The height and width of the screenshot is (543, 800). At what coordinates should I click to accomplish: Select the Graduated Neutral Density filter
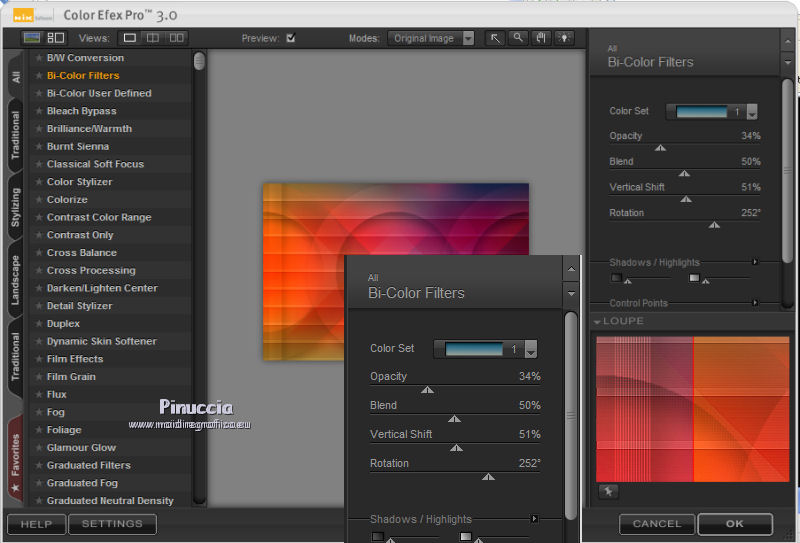(x=110, y=501)
